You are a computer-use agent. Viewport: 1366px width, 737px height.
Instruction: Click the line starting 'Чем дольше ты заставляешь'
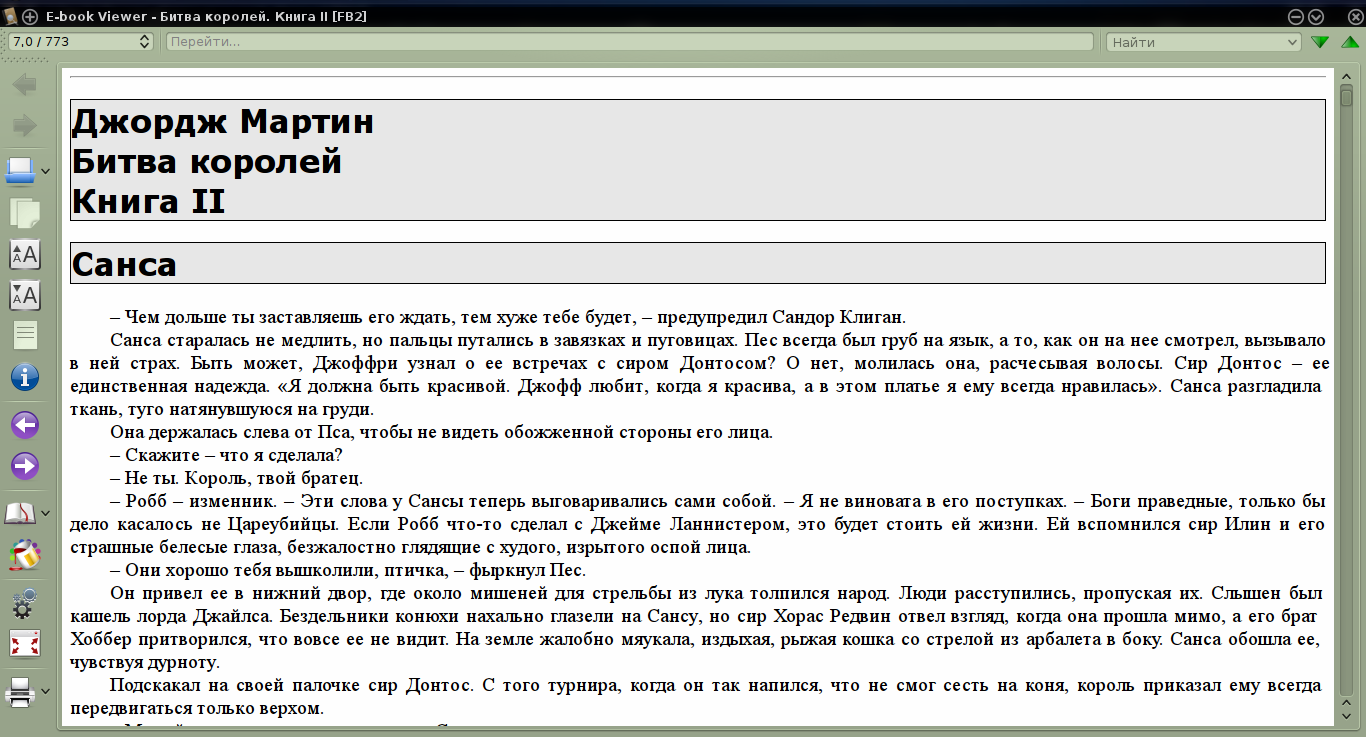[508, 318]
